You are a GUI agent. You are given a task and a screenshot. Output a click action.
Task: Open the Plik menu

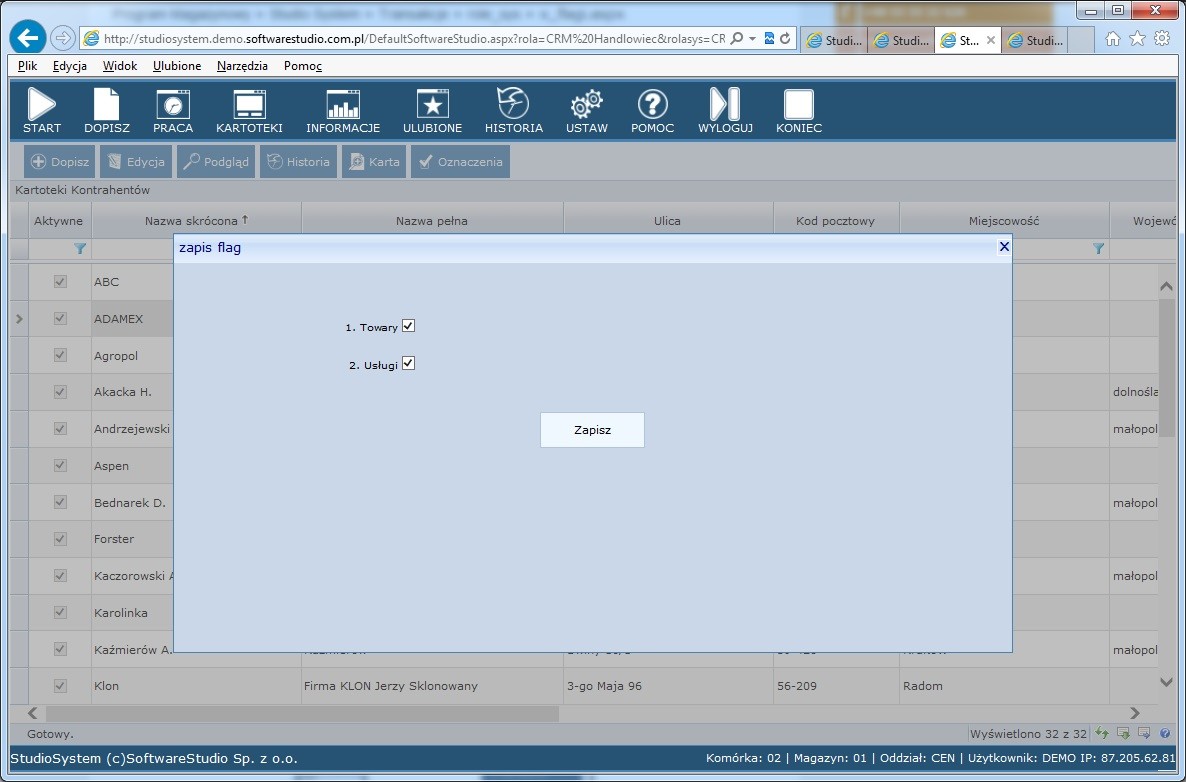[27, 66]
